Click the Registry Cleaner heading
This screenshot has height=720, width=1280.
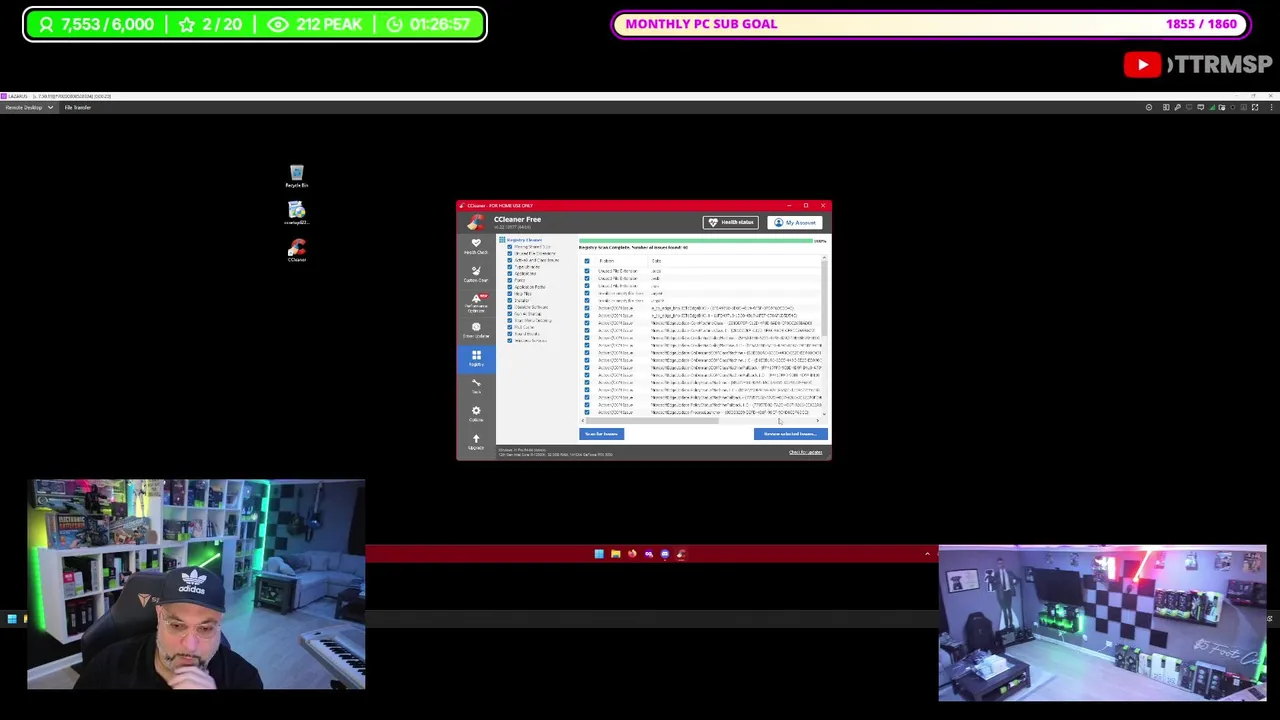click(x=524, y=240)
